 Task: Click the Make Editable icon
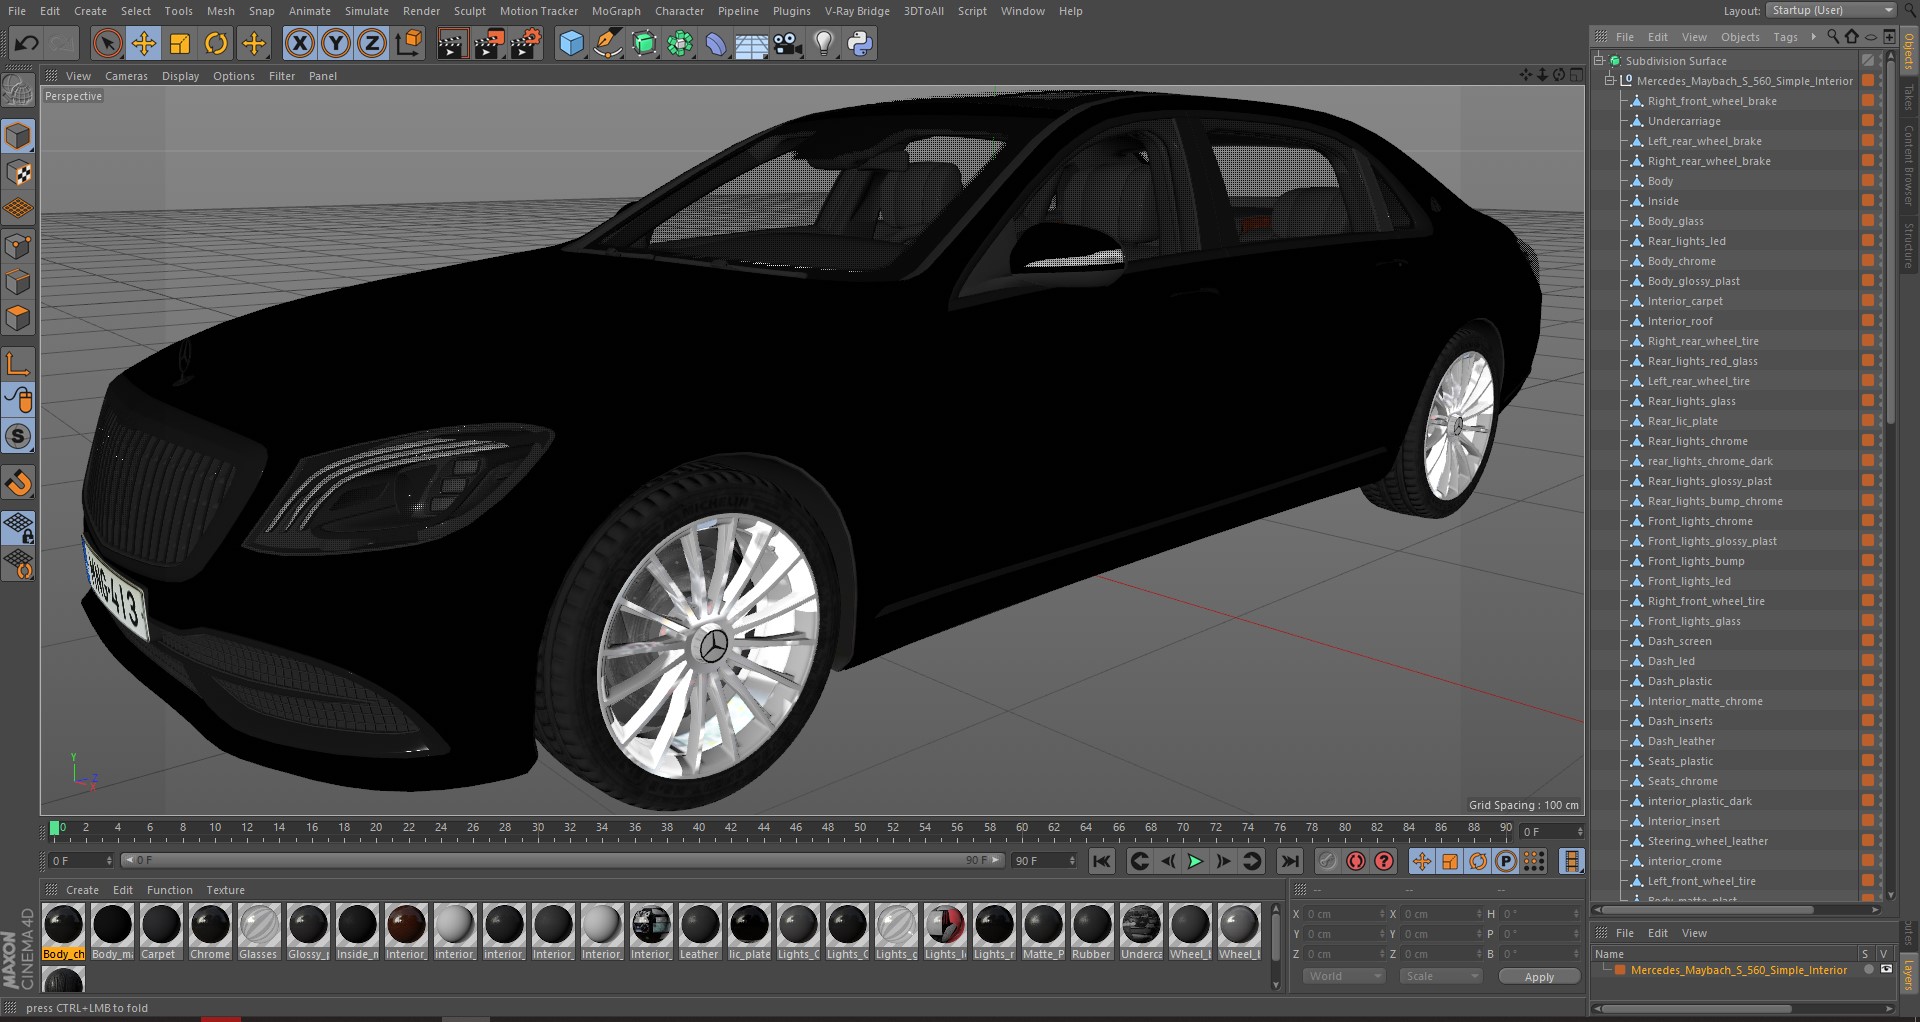click(x=18, y=91)
